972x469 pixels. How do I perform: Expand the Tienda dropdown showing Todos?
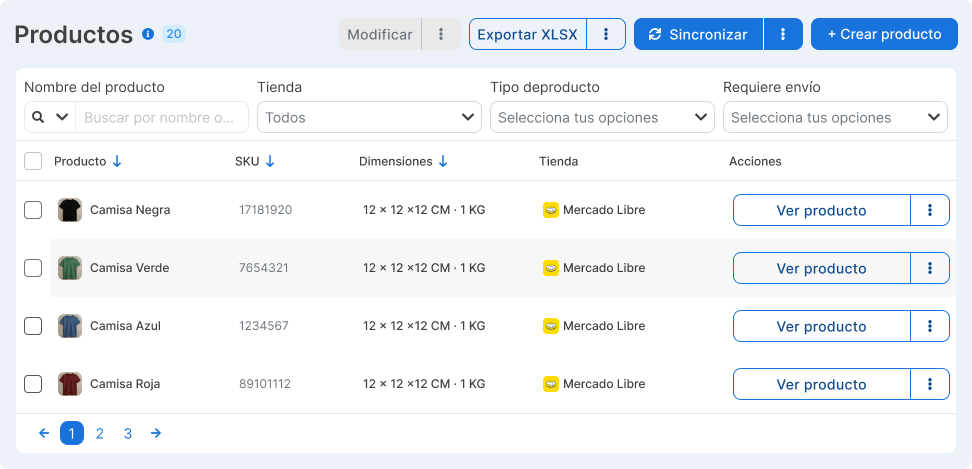[369, 117]
